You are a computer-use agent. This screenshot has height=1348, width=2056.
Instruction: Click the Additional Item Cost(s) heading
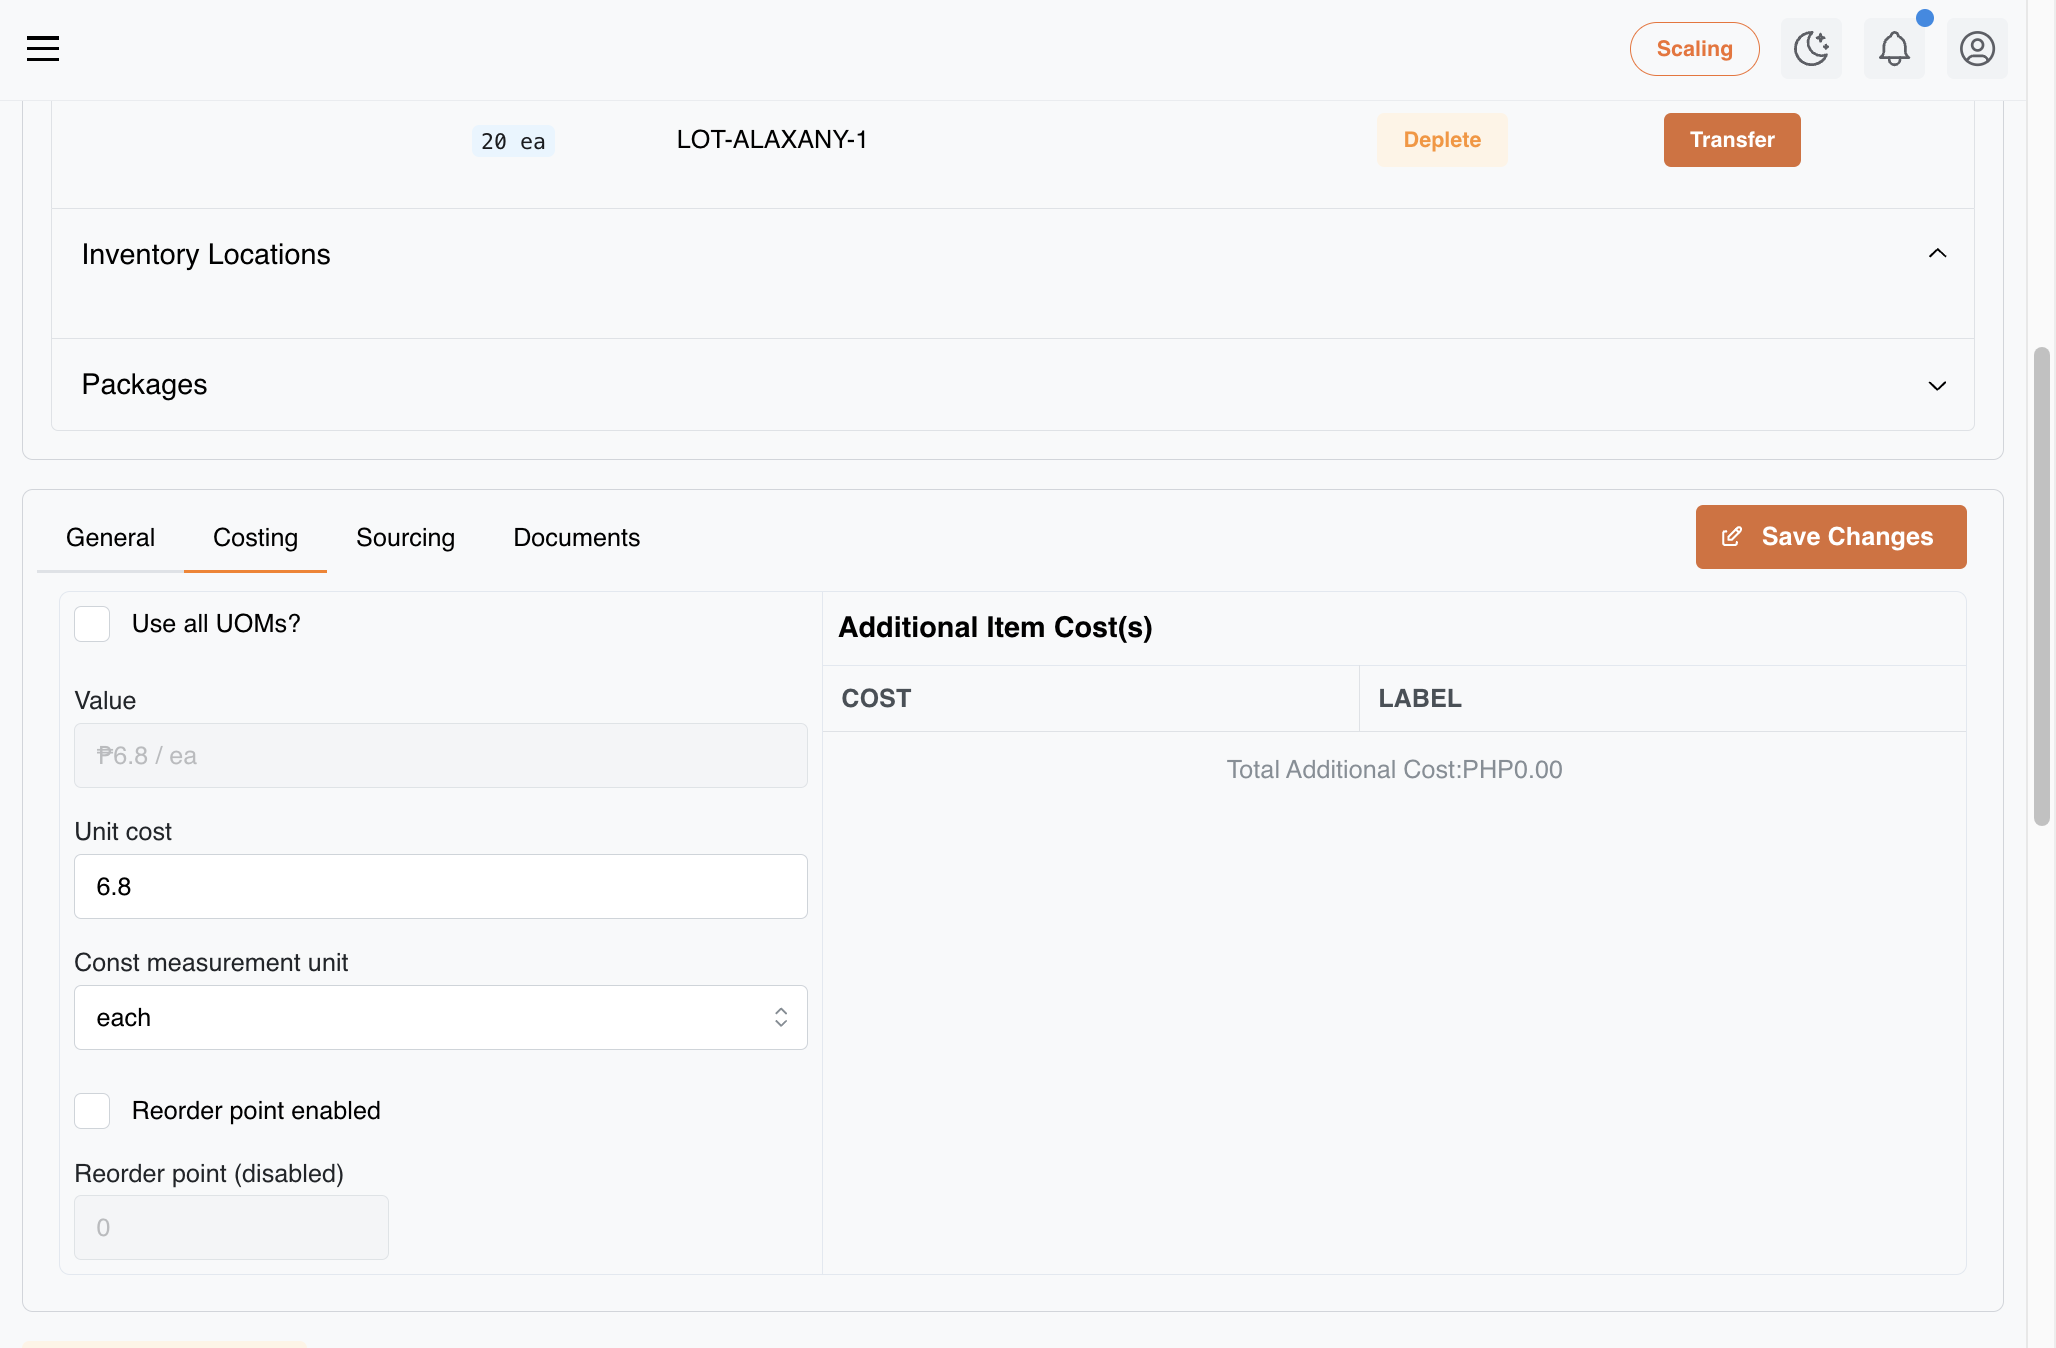995,628
